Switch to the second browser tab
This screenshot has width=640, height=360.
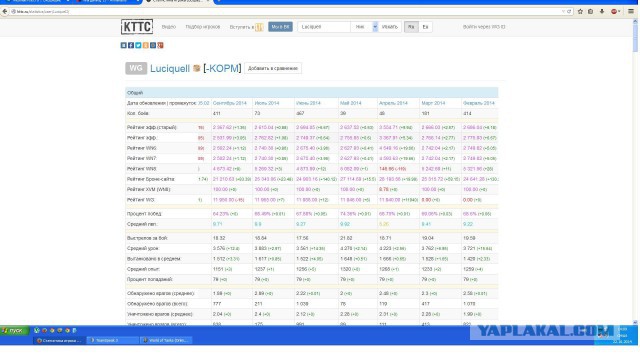point(105,2)
